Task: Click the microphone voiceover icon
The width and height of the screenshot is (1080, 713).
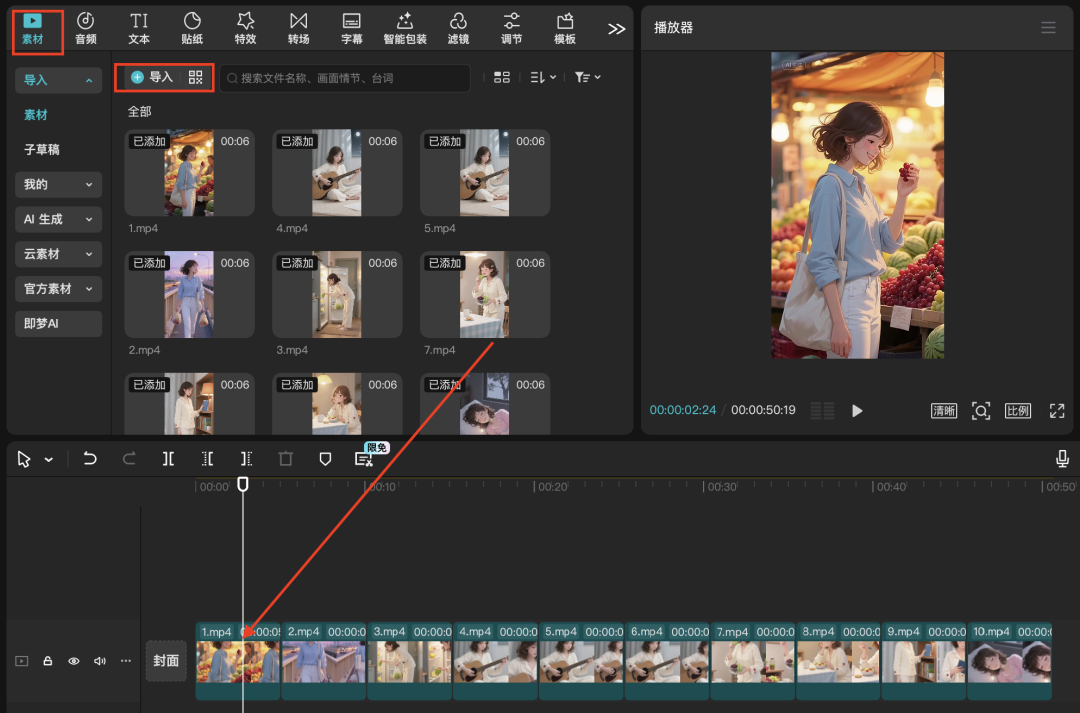Action: point(1060,459)
